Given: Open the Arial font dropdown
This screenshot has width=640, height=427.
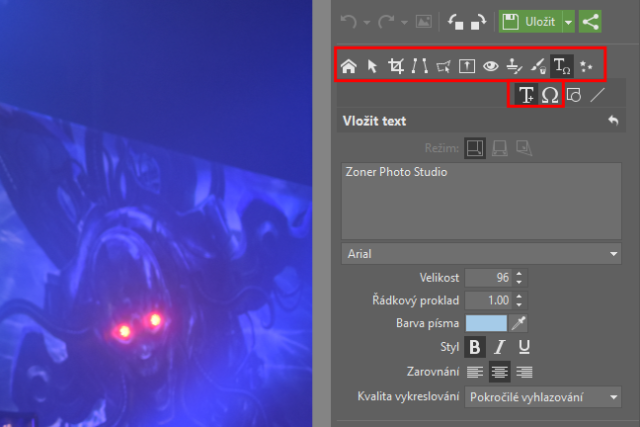Looking at the screenshot, I should coord(481,254).
